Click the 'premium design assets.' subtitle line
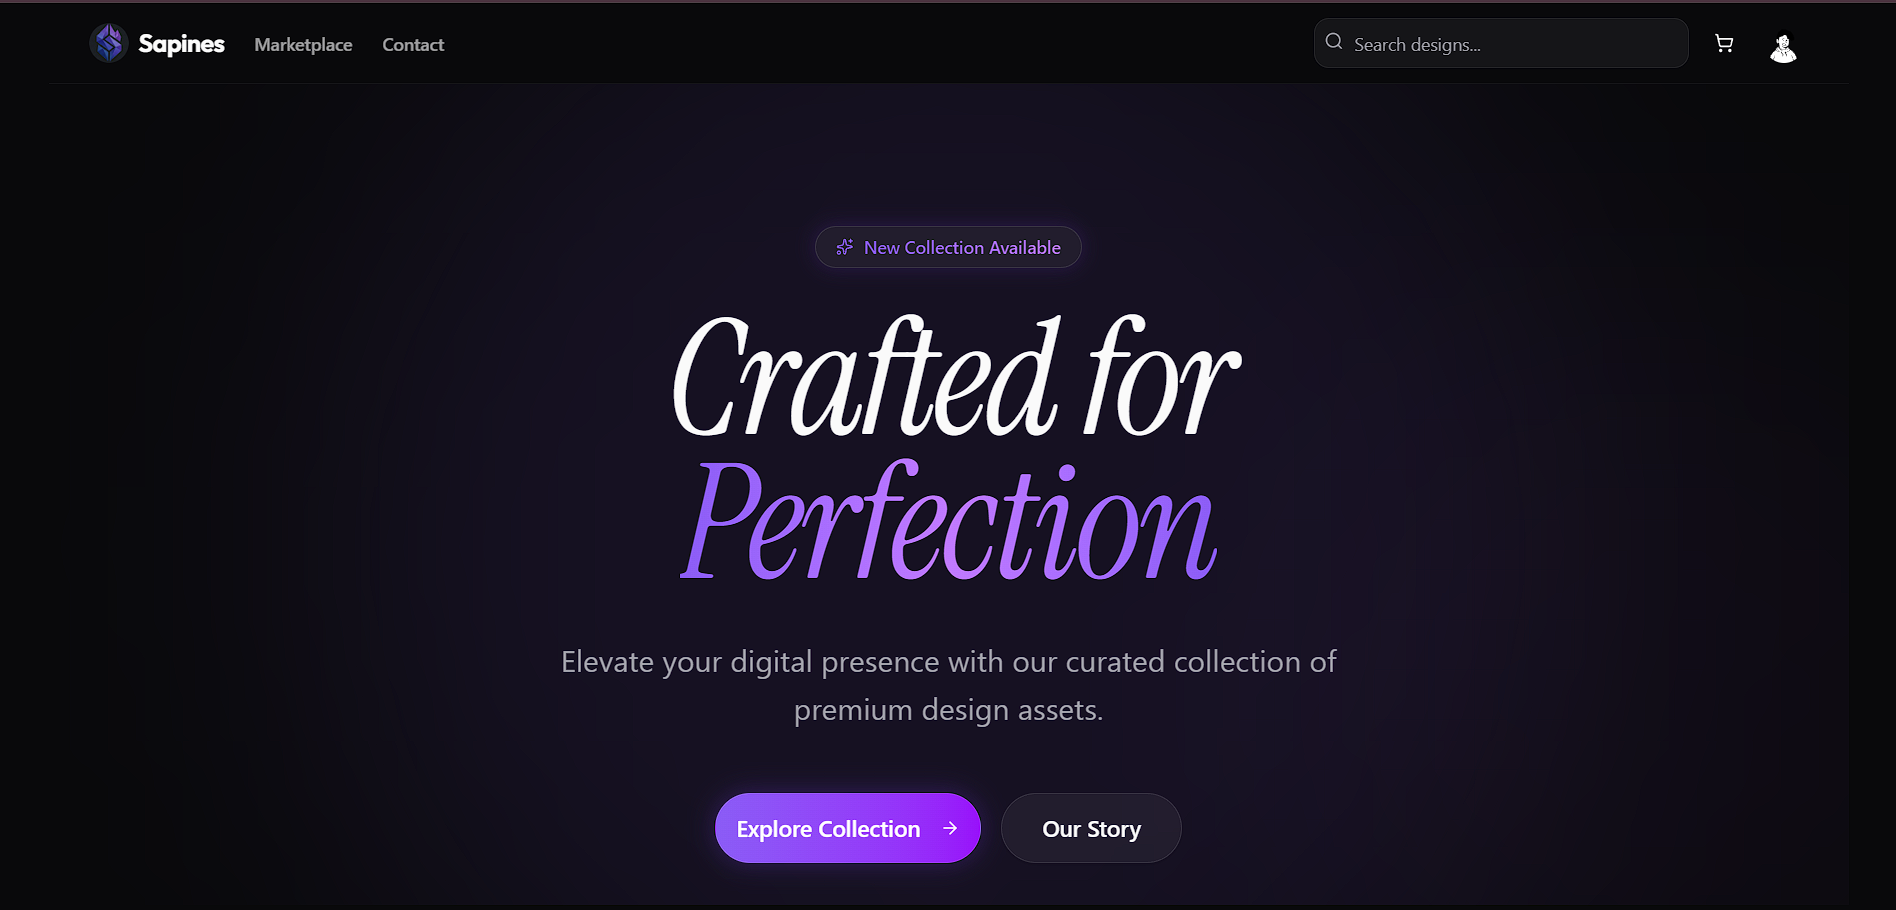 pos(948,710)
